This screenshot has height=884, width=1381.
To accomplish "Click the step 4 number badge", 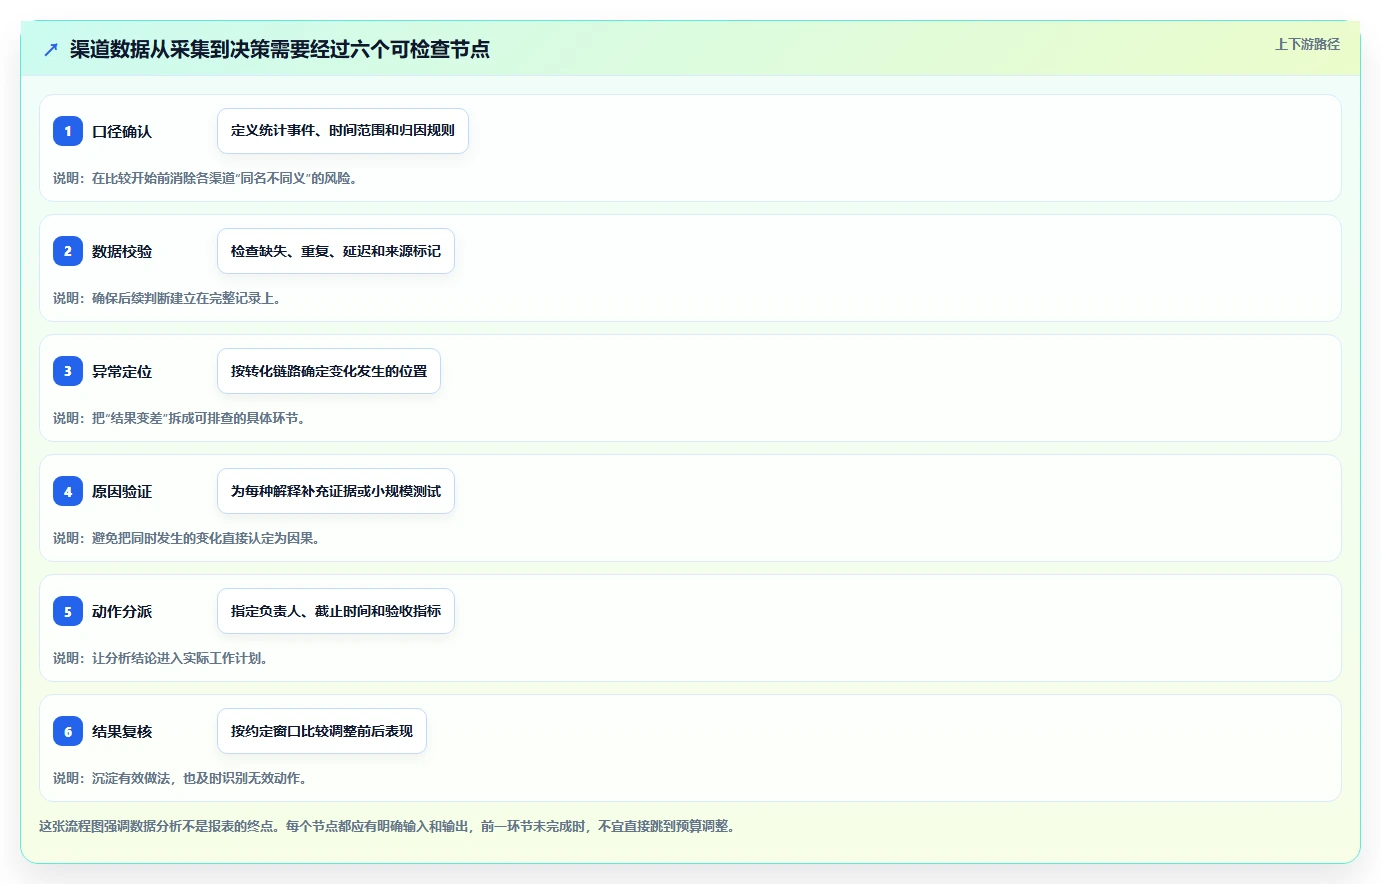I will pyautogui.click(x=68, y=491).
